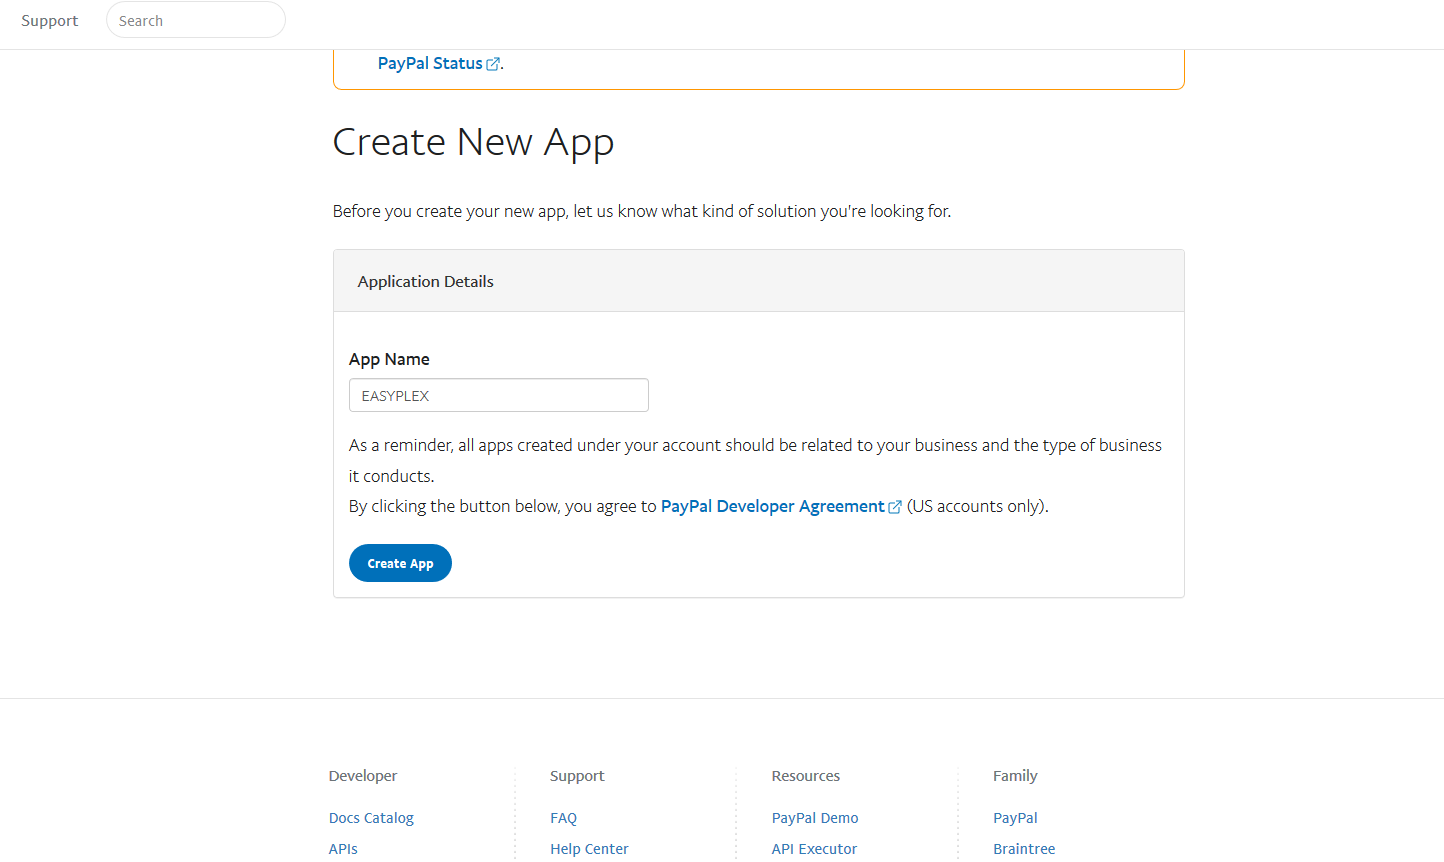Click the Developer footer section heading

pyautogui.click(x=362, y=775)
